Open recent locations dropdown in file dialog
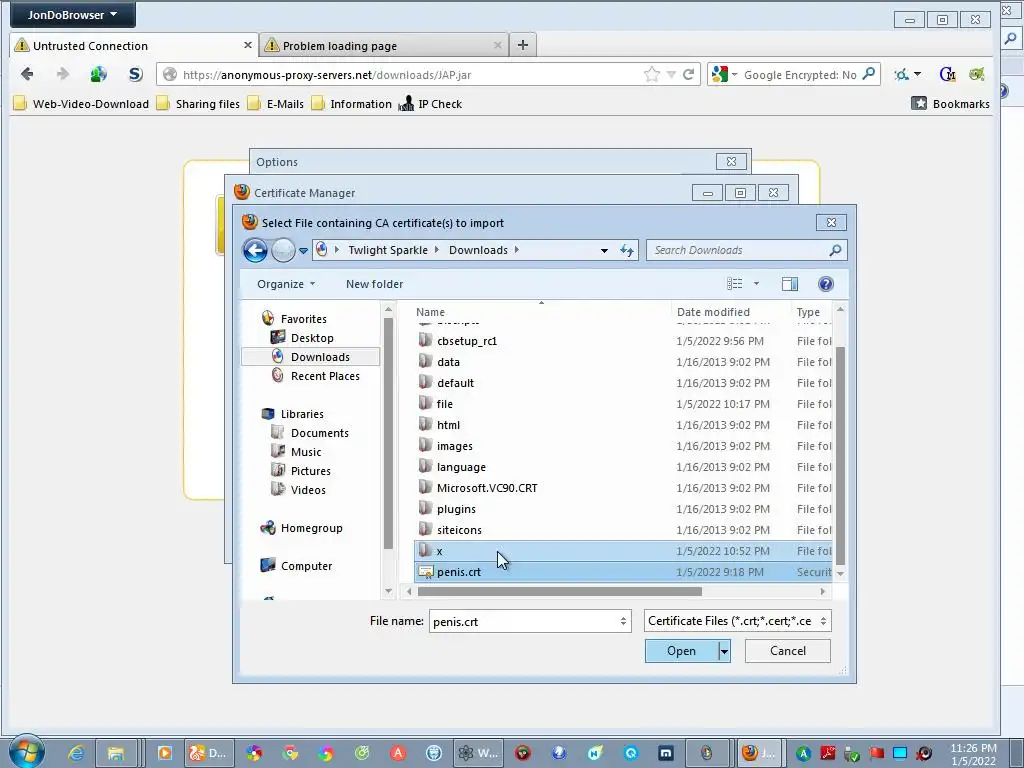This screenshot has width=1024, height=768. [303, 251]
